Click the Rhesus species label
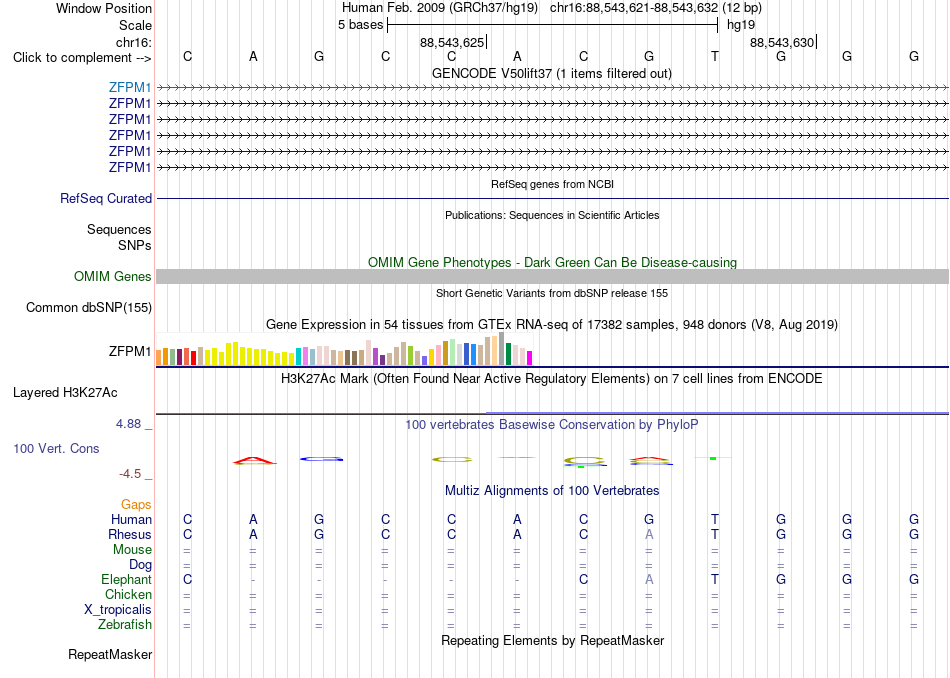The image size is (950, 678). [x=130, y=535]
